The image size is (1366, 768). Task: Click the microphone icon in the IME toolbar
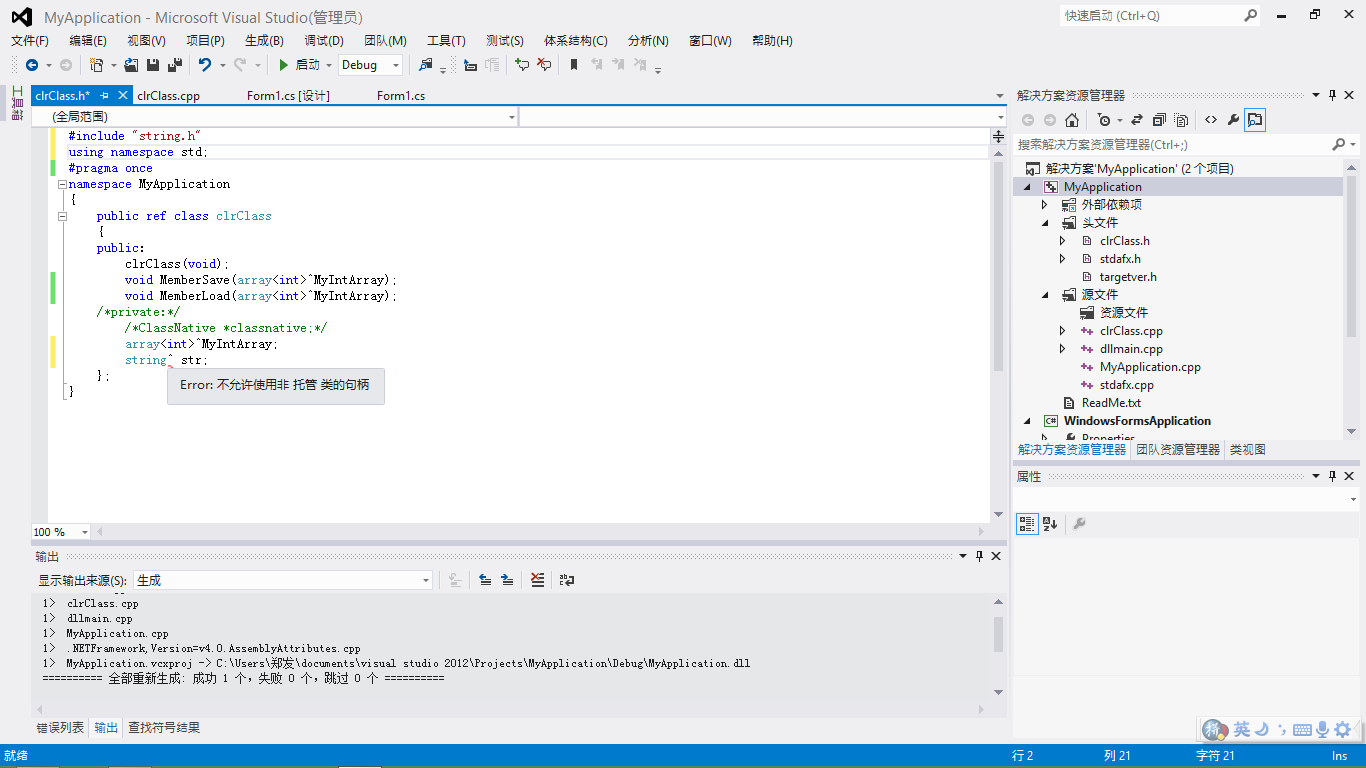point(1322,730)
